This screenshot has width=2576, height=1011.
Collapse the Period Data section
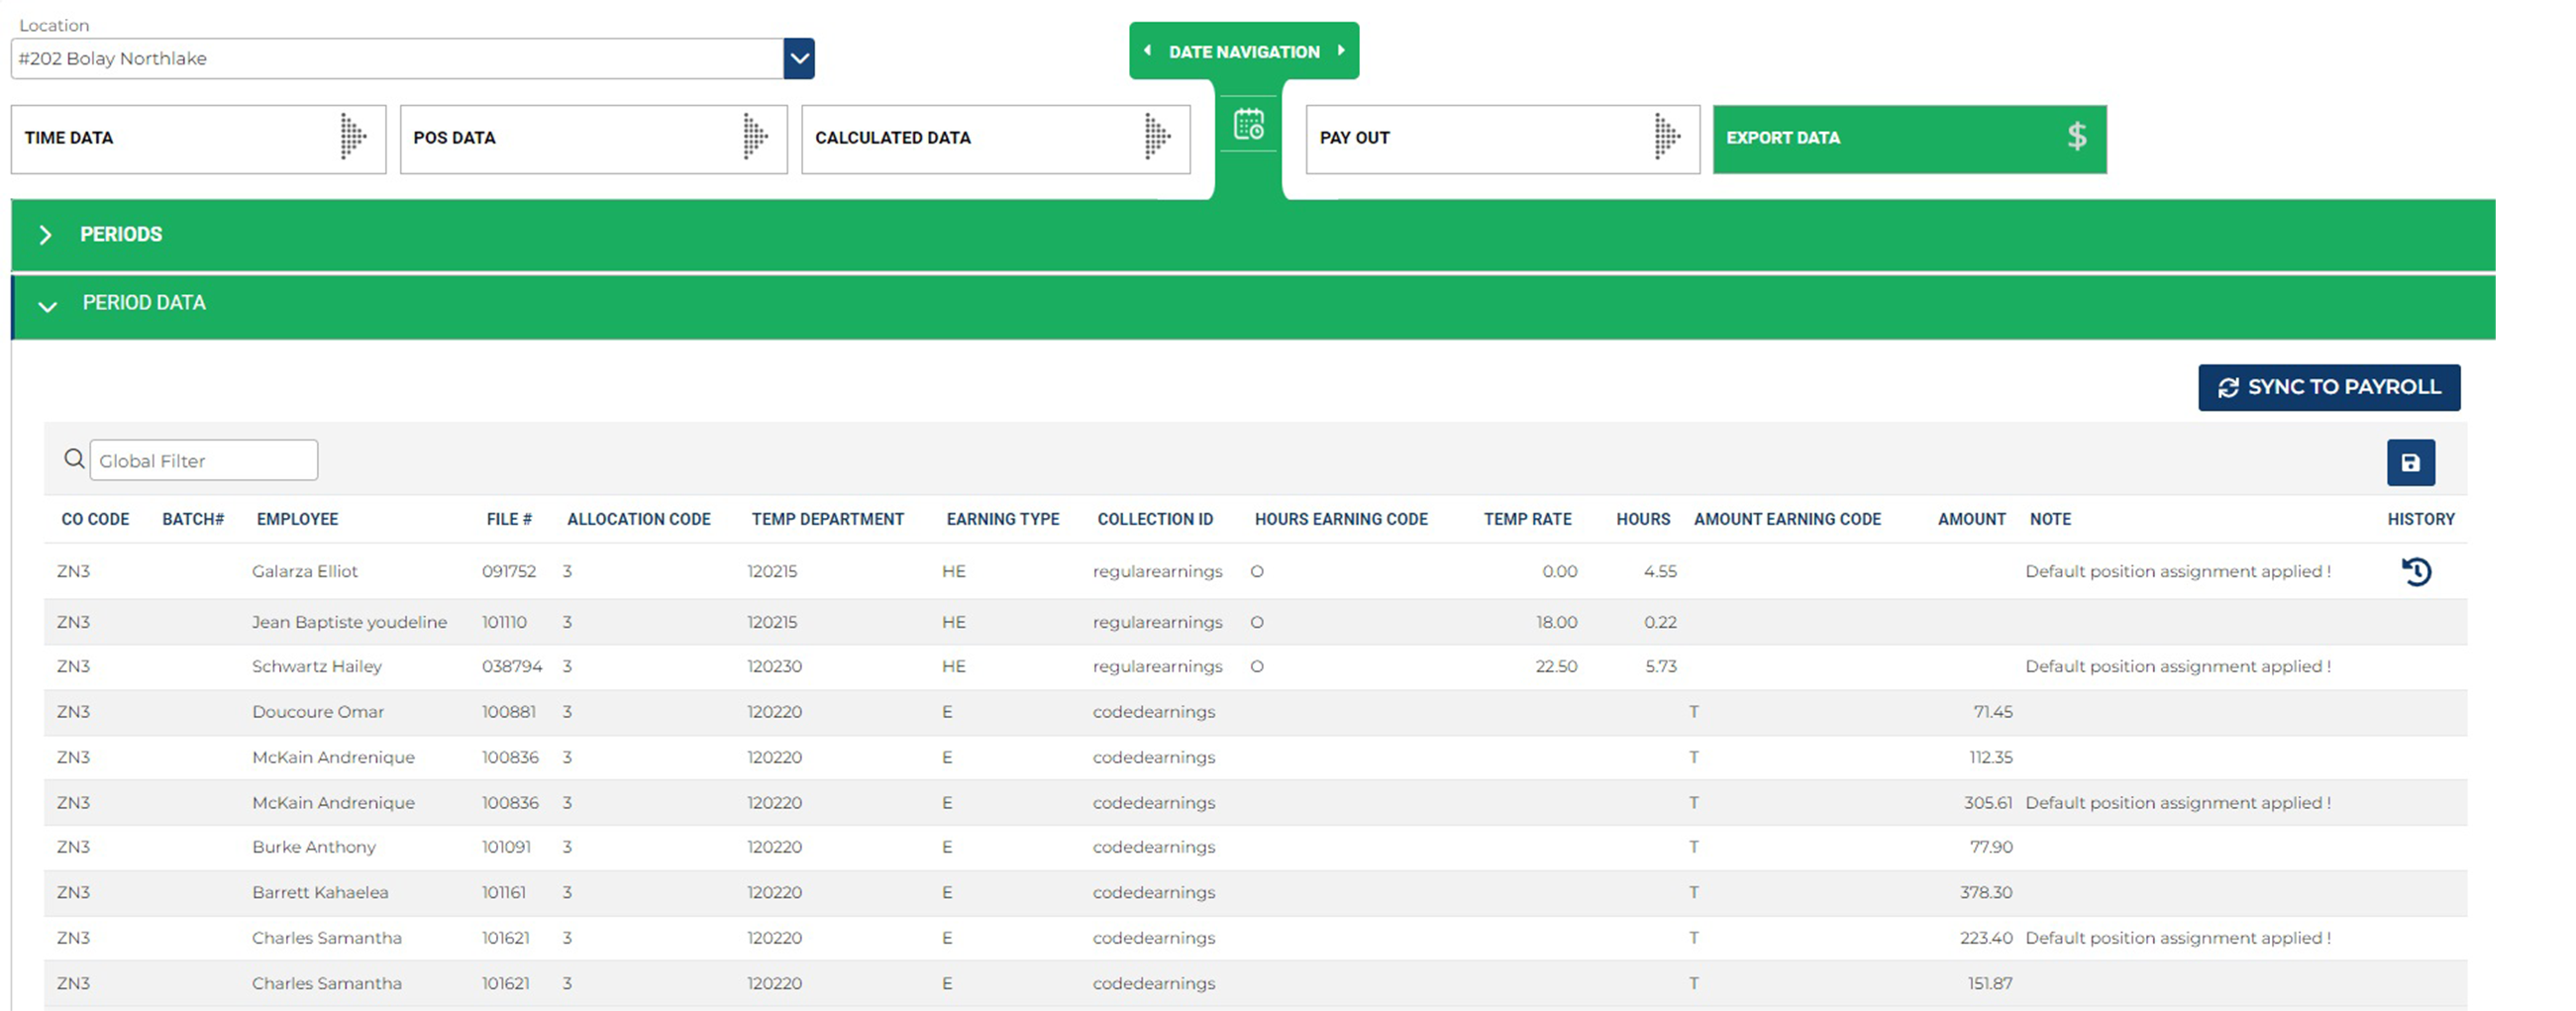[x=47, y=304]
